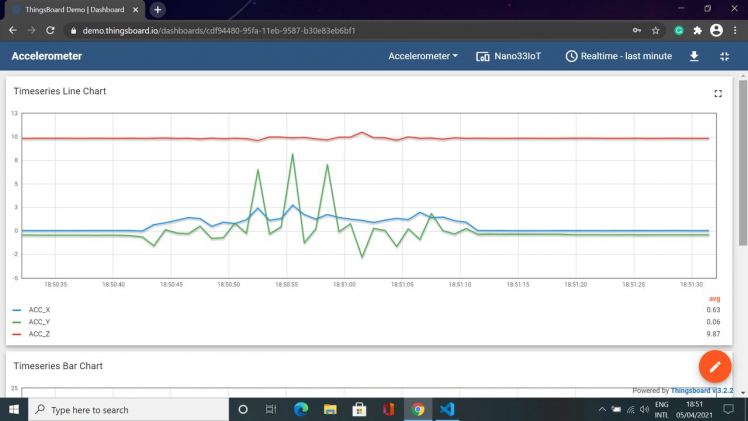748x421 pixels.
Task: Open a new browser tab
Action: pyautogui.click(x=158, y=9)
